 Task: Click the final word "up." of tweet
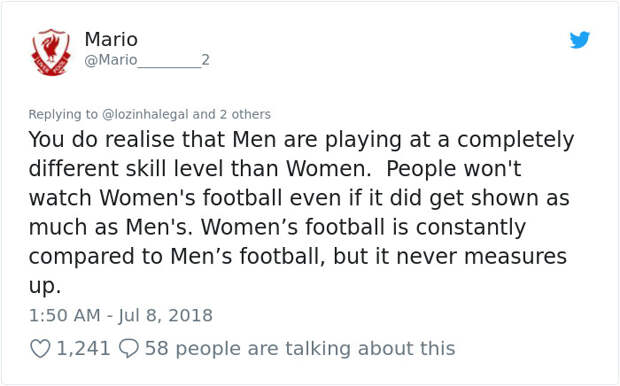(x=45, y=286)
